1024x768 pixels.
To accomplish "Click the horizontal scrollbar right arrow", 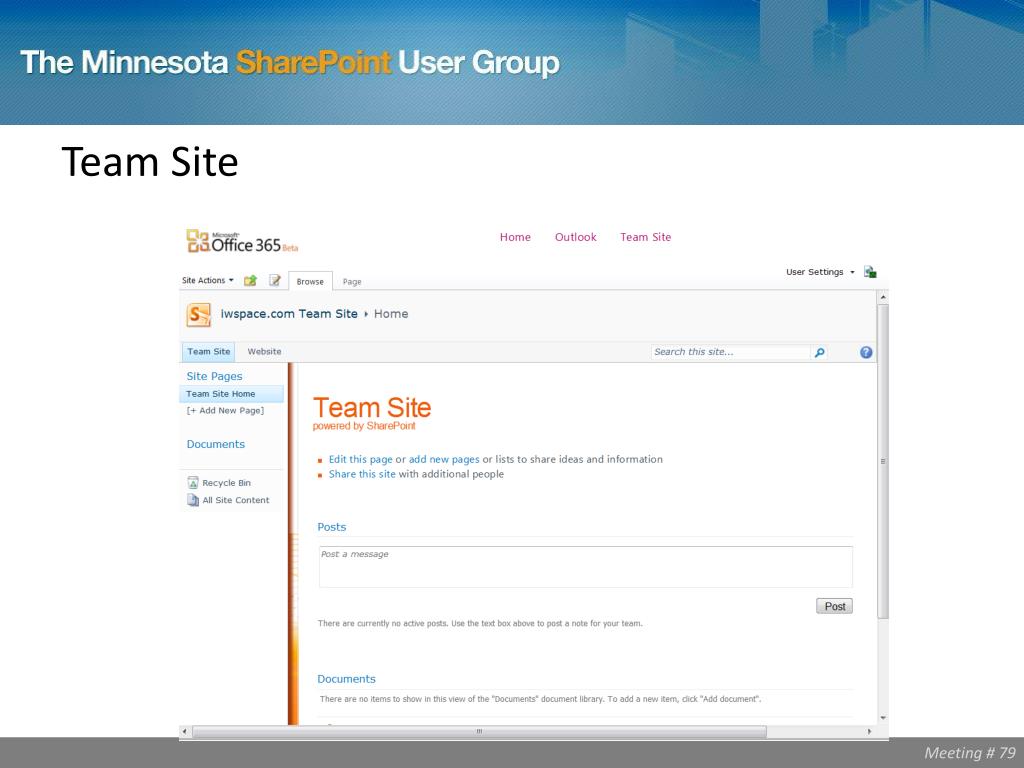I will point(869,731).
